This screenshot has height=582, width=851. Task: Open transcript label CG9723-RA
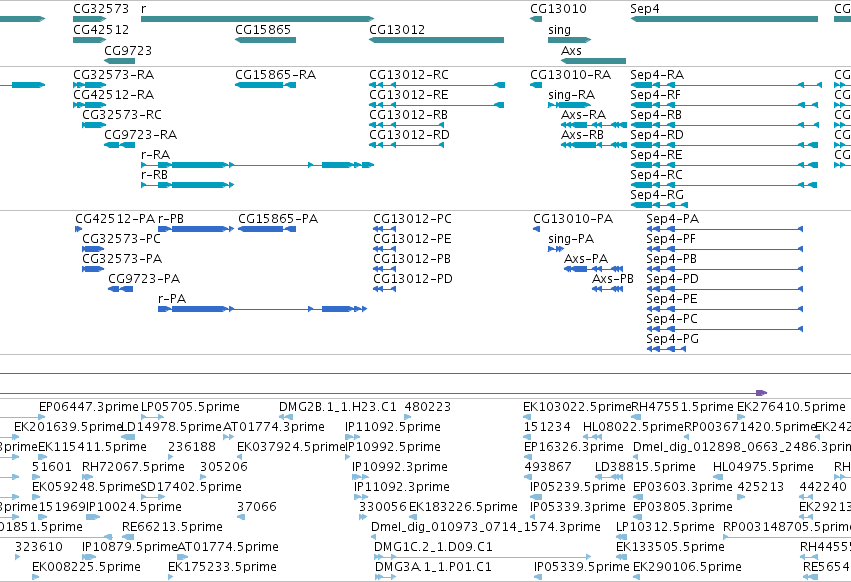tap(141, 135)
